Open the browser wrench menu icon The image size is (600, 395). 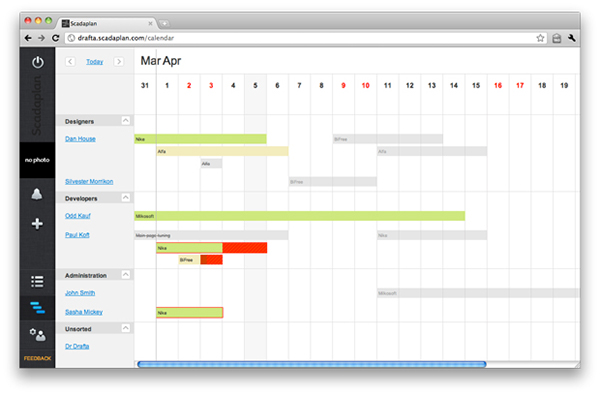click(572, 38)
